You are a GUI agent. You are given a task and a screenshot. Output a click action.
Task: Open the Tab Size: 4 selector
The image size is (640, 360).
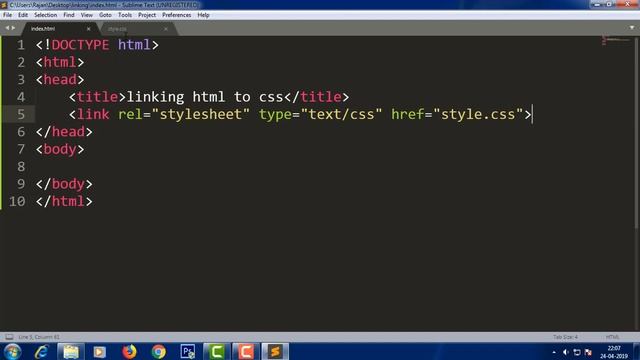(x=565, y=337)
